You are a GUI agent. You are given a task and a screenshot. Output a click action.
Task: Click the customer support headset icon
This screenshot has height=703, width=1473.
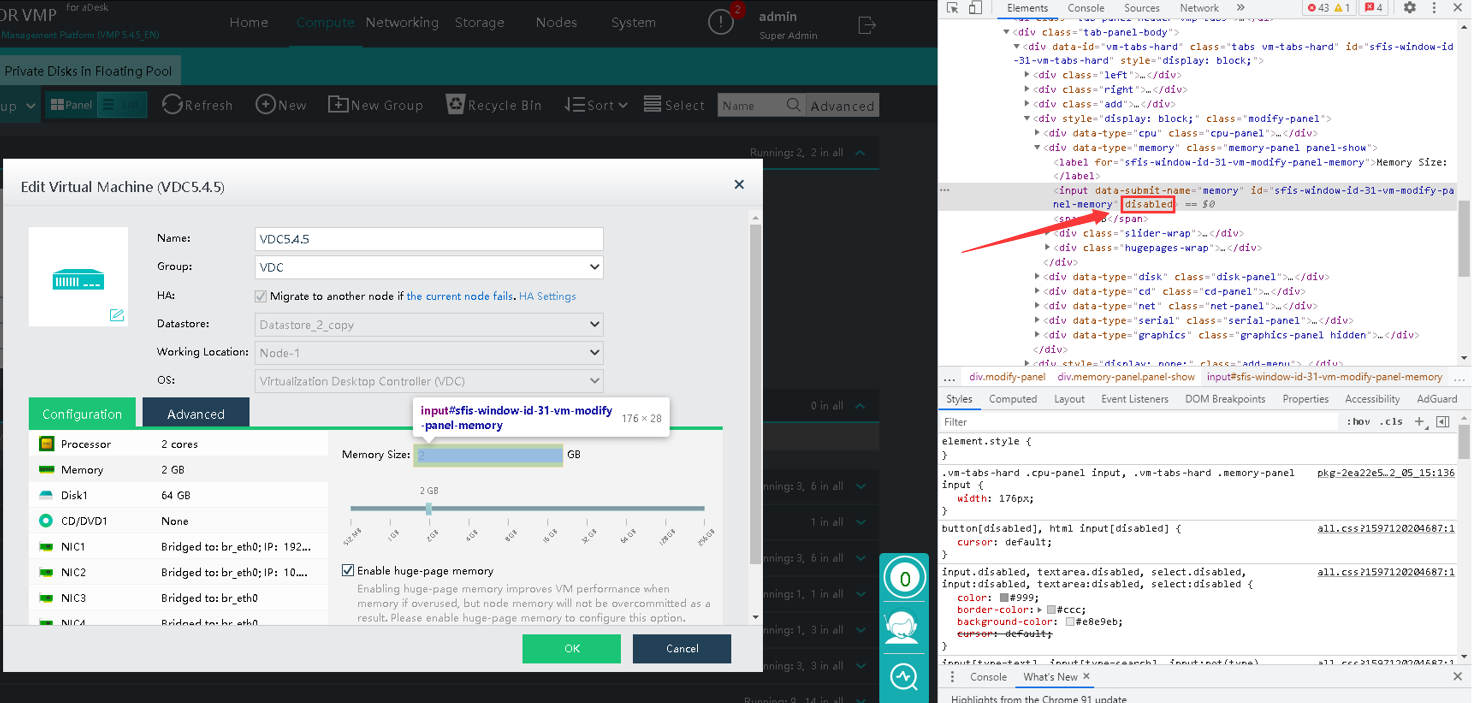coord(904,627)
